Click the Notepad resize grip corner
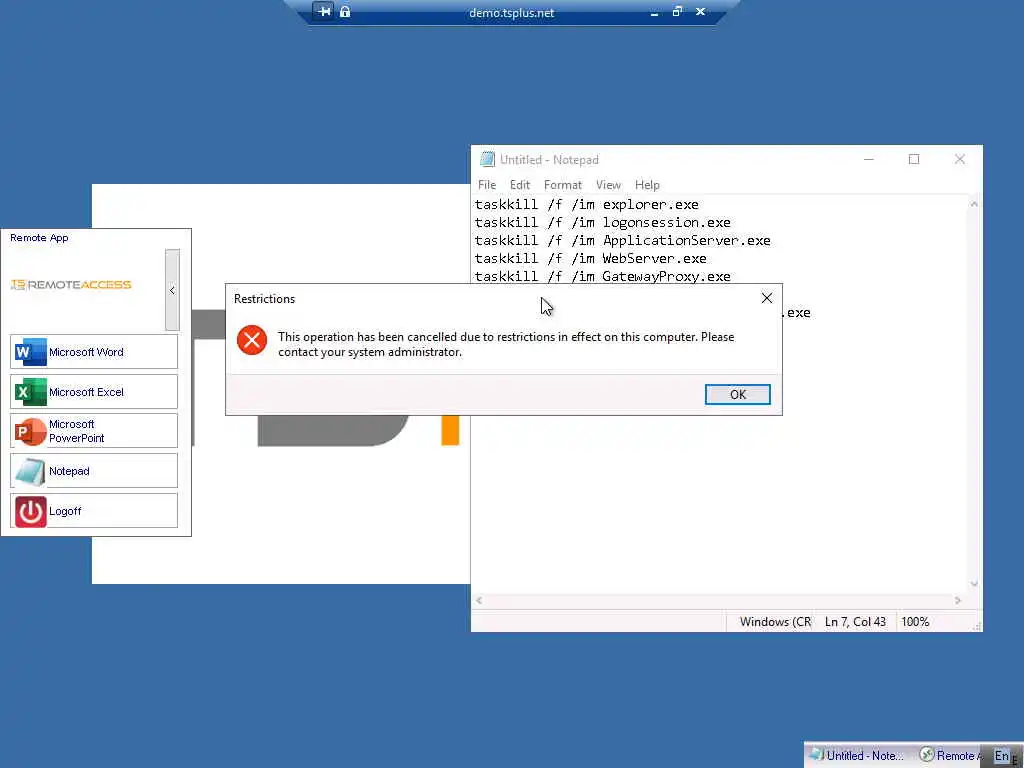Viewport: 1024px width, 768px height. point(976,626)
